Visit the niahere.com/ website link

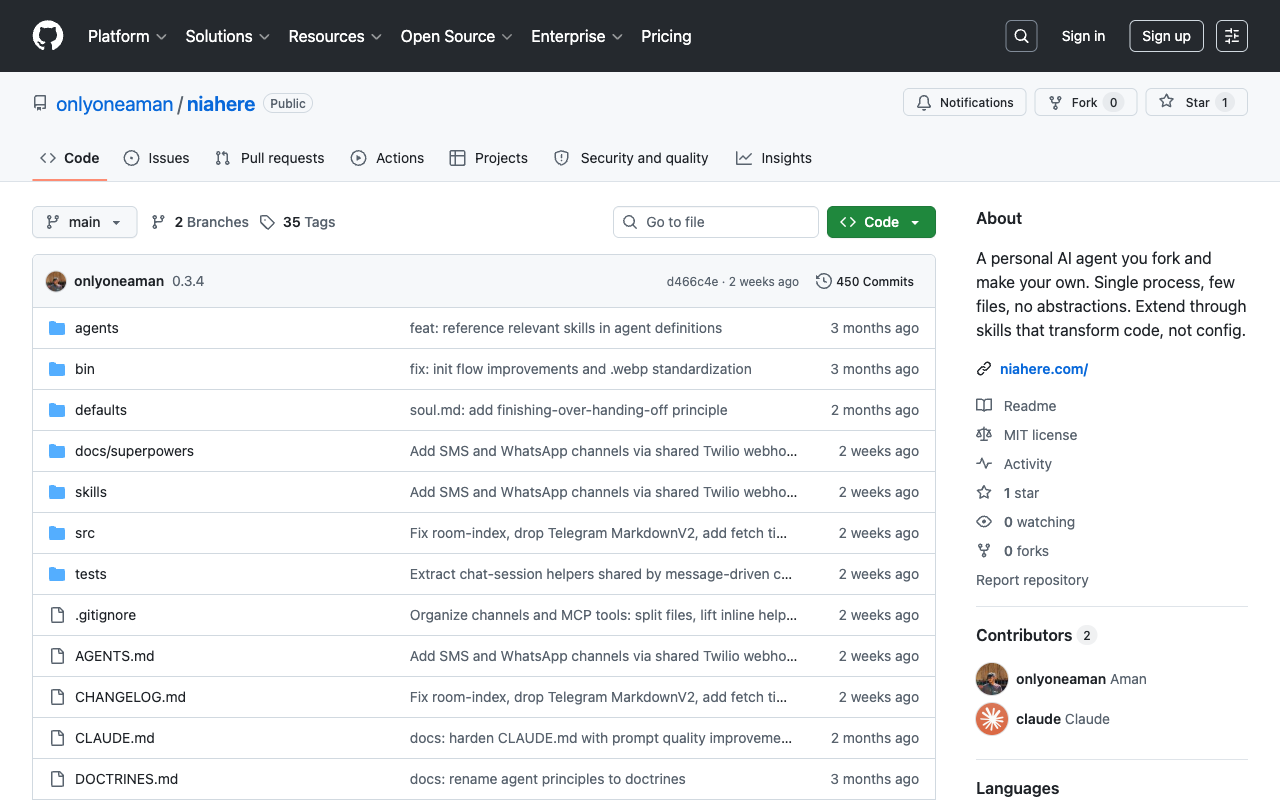click(x=1044, y=369)
